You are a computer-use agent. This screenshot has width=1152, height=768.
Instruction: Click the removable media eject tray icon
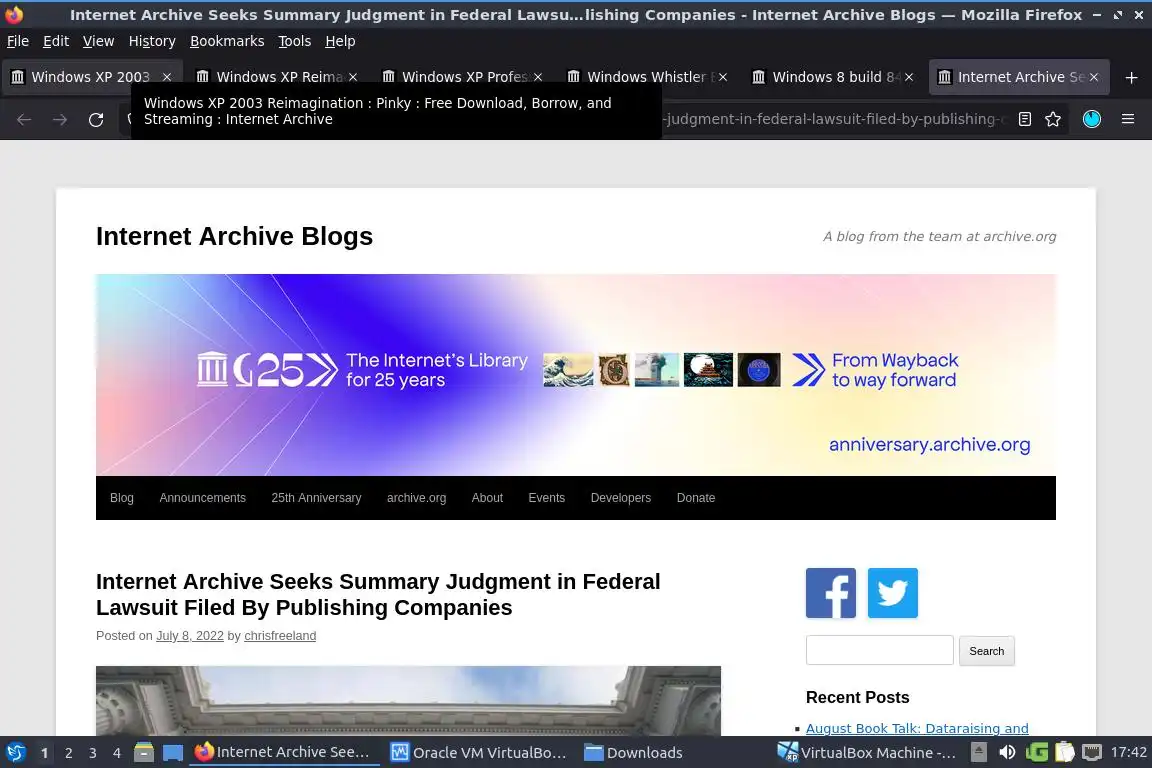click(x=979, y=753)
